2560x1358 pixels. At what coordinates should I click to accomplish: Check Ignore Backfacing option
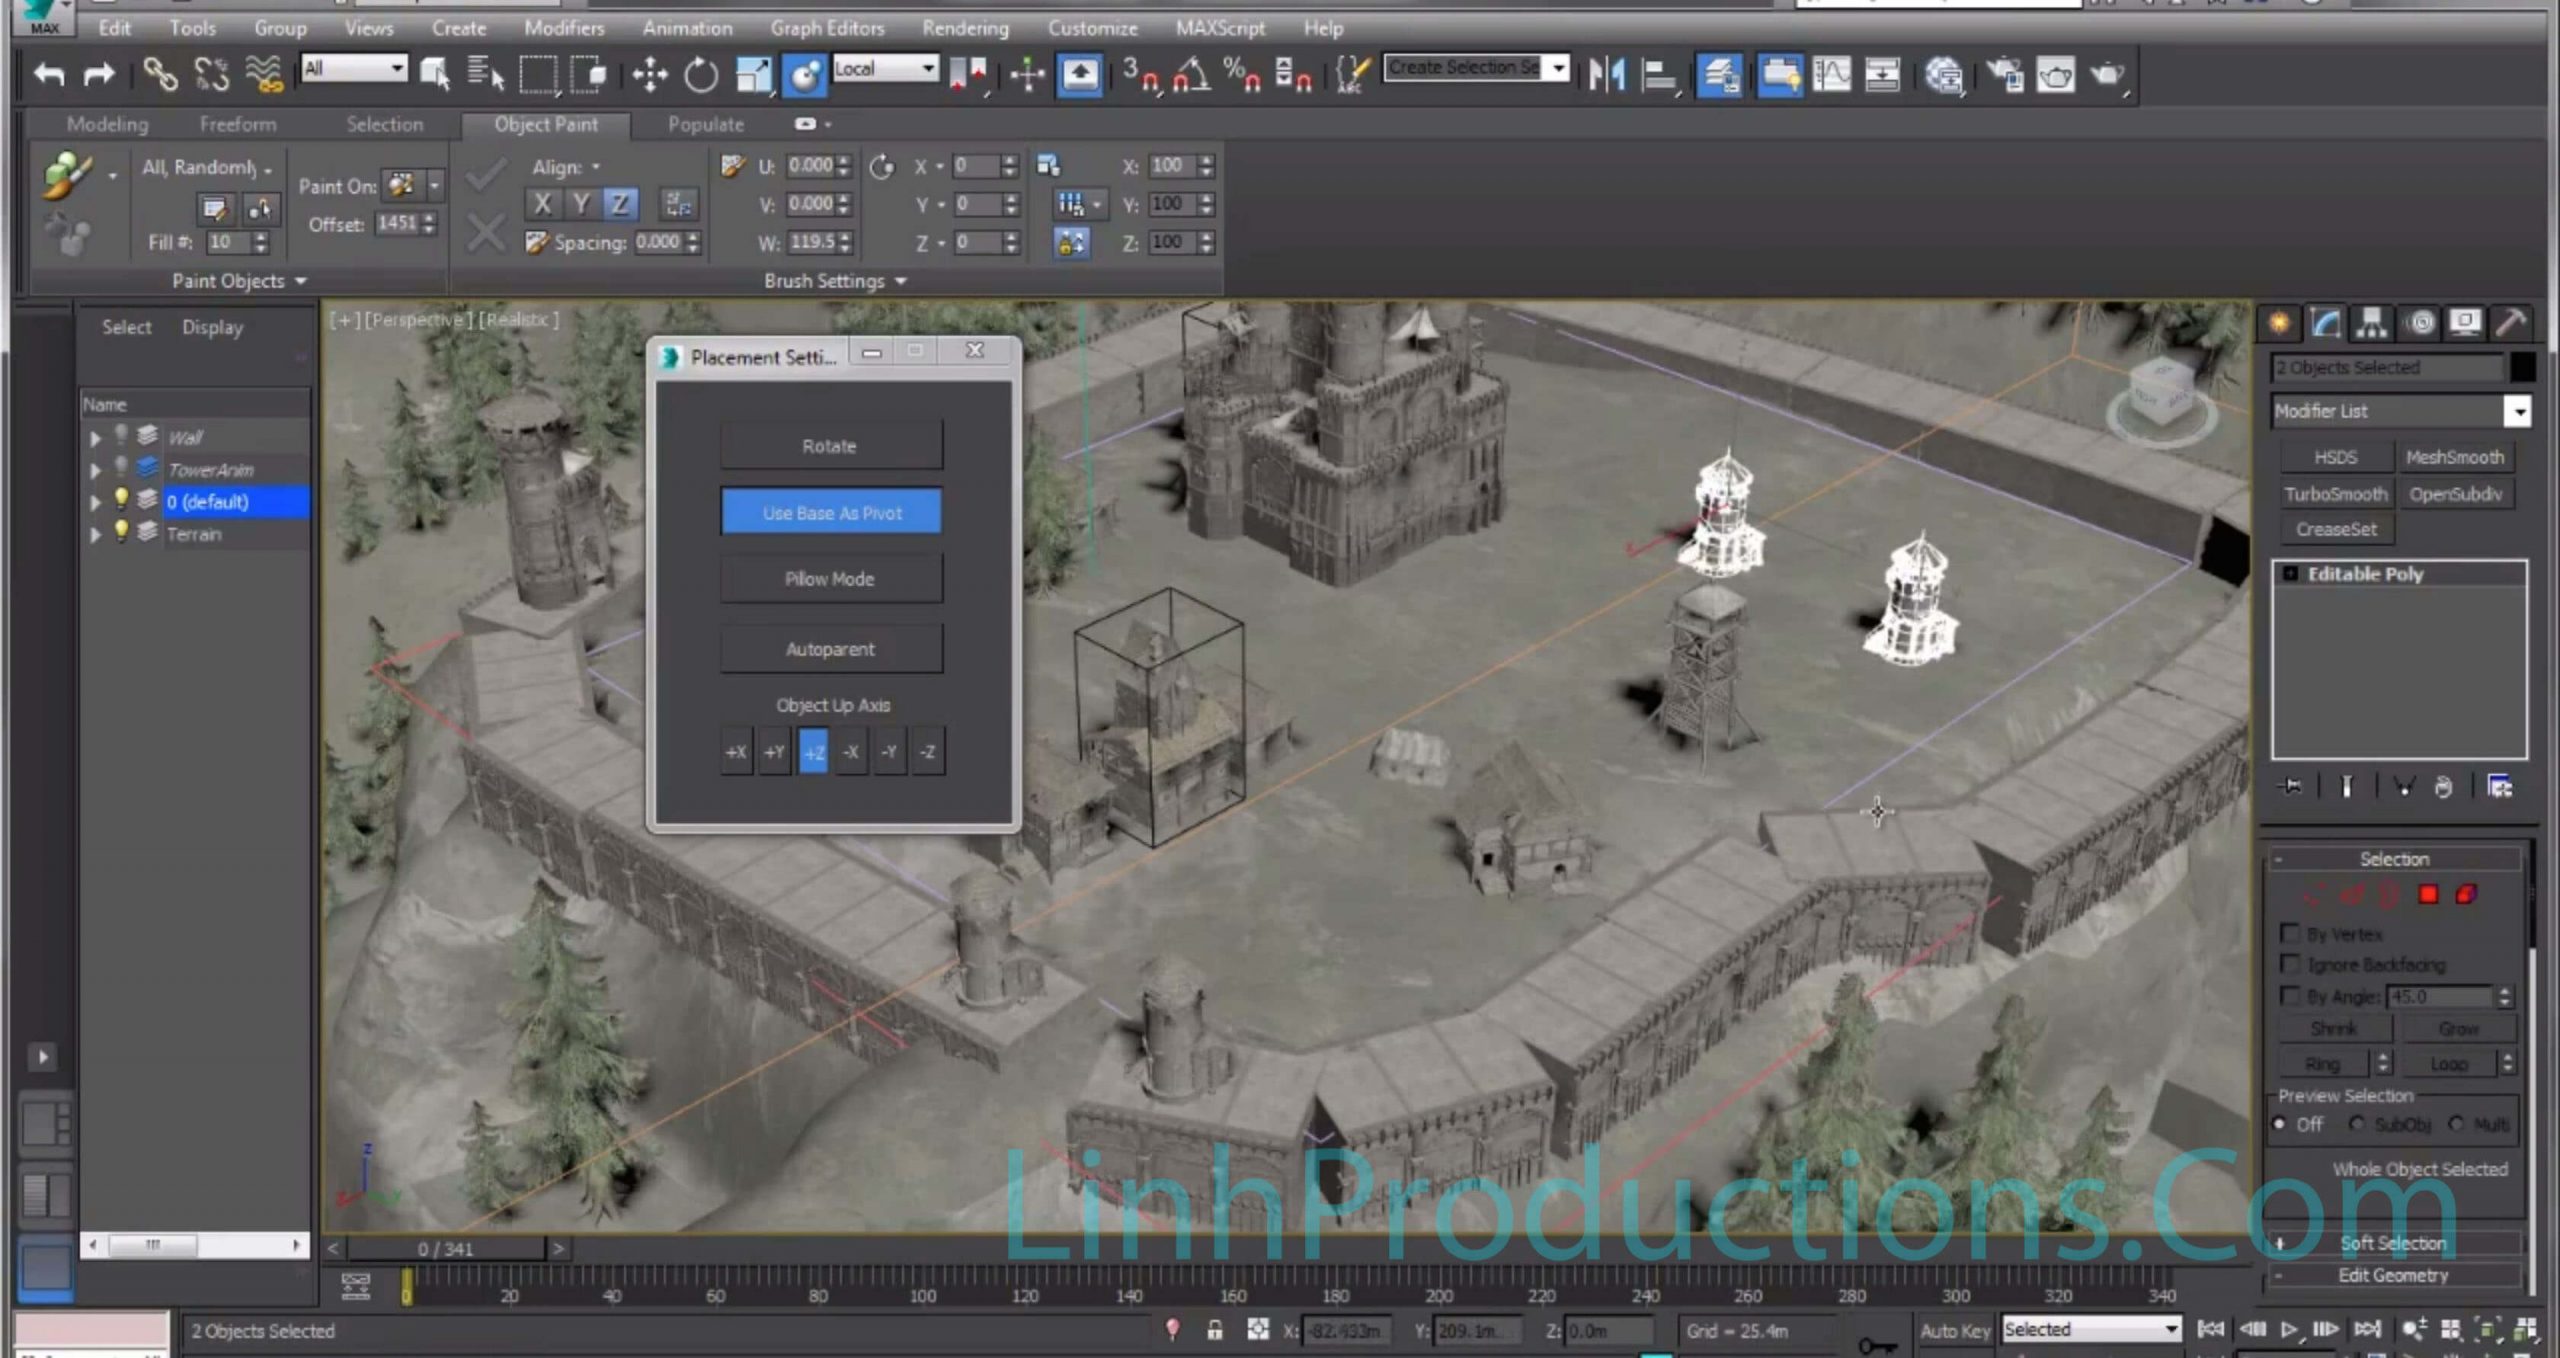(x=2289, y=964)
